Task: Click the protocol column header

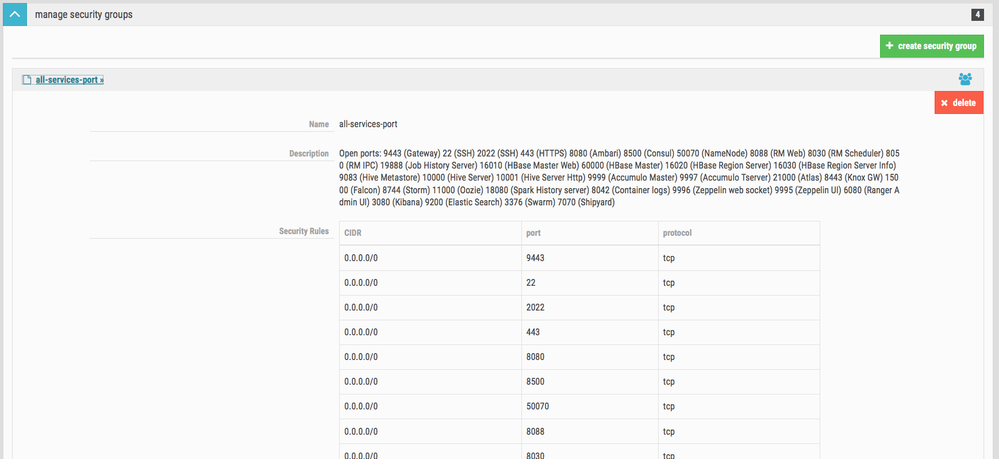Action: pyautogui.click(x=739, y=233)
